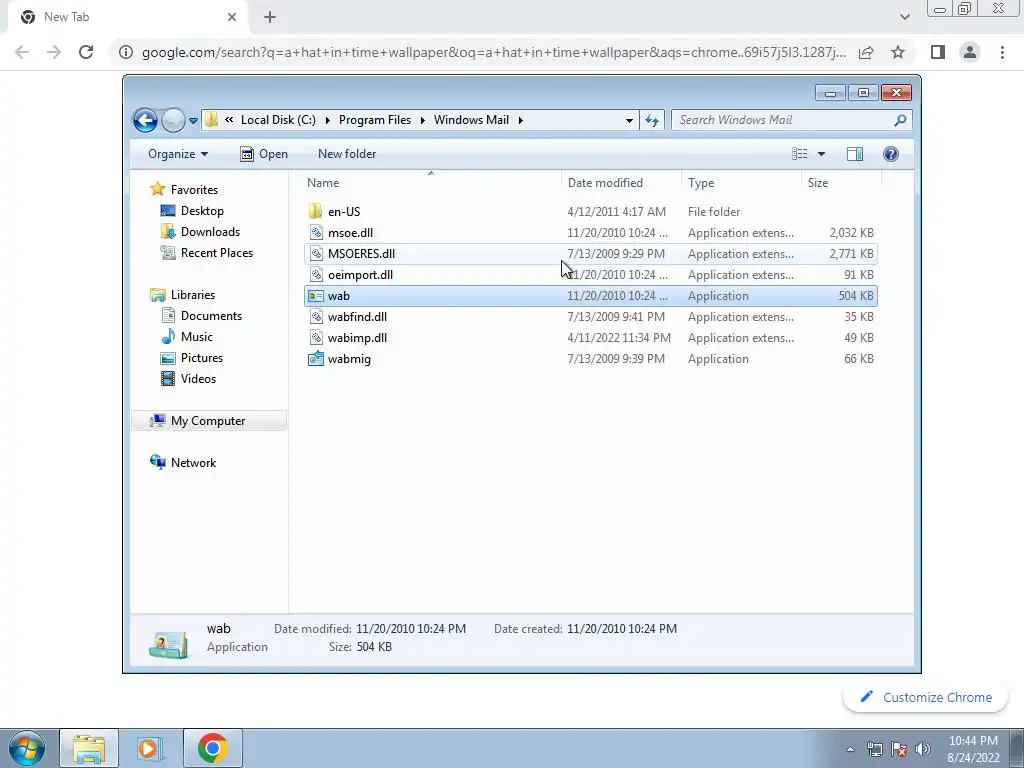1024x768 pixels.
Task: Open address bar previous locations dropdown
Action: (629, 120)
